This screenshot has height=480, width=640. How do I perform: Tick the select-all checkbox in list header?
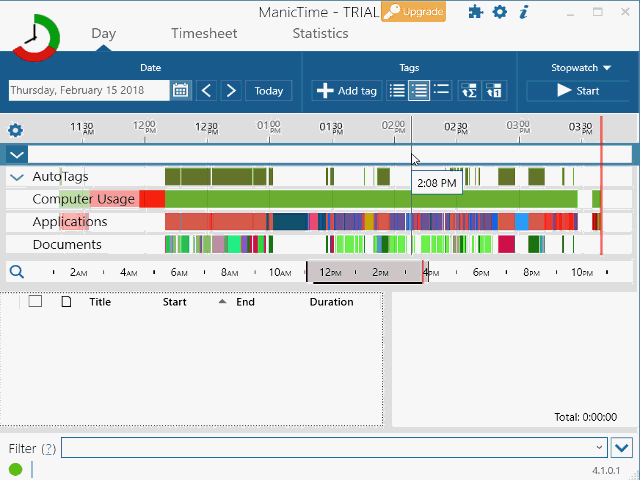[x=35, y=301]
